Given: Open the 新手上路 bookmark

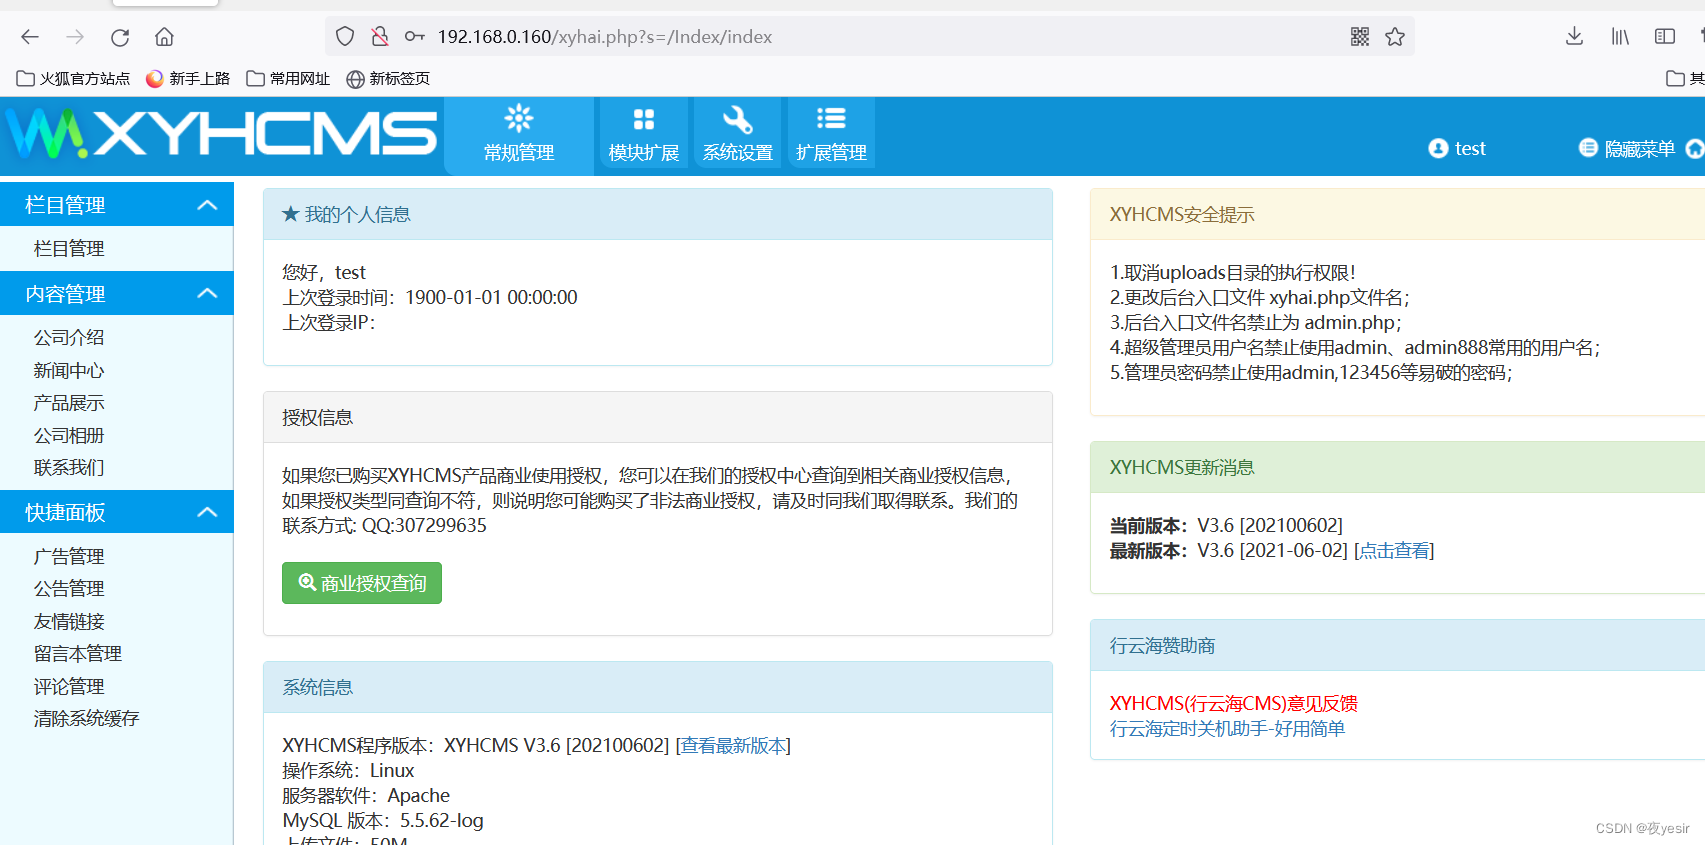Looking at the screenshot, I should pos(188,79).
